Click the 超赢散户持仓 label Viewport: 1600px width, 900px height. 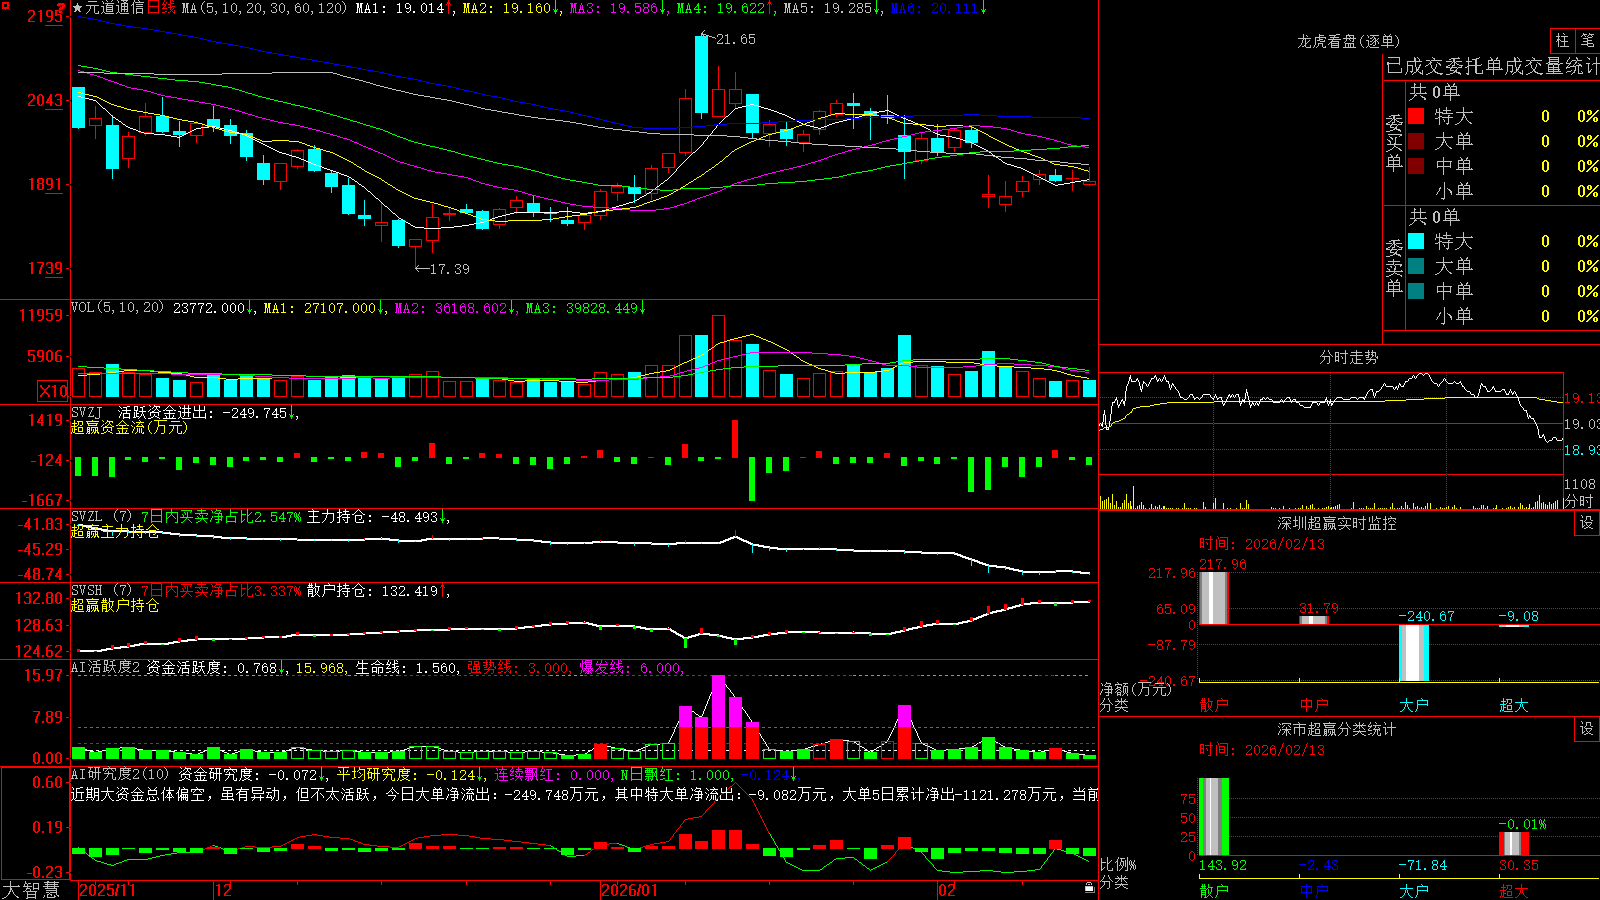click(x=115, y=605)
